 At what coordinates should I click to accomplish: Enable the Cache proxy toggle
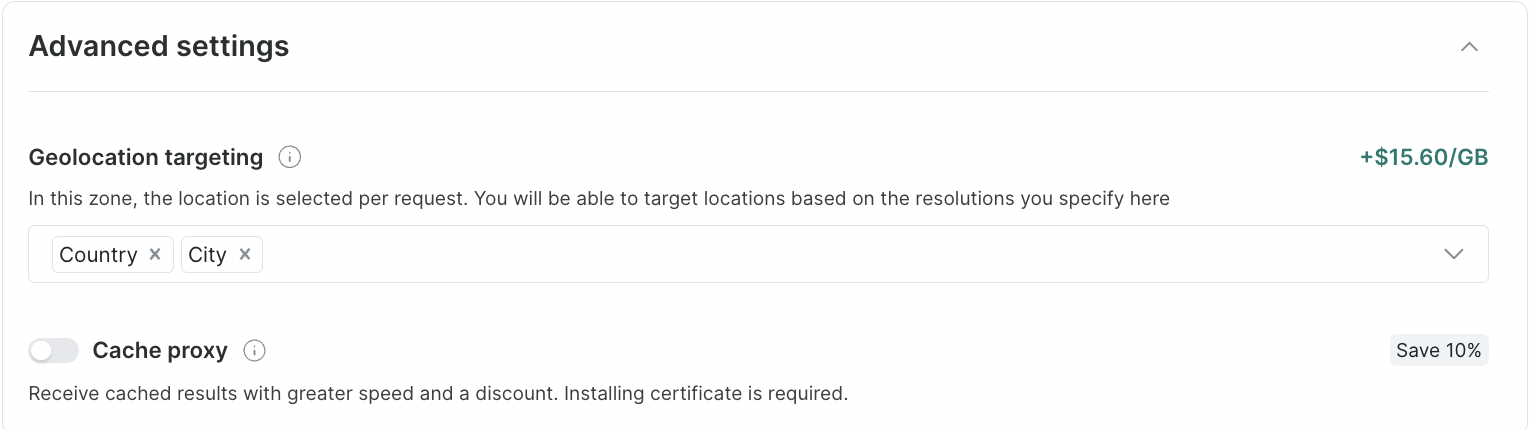pyautogui.click(x=54, y=350)
